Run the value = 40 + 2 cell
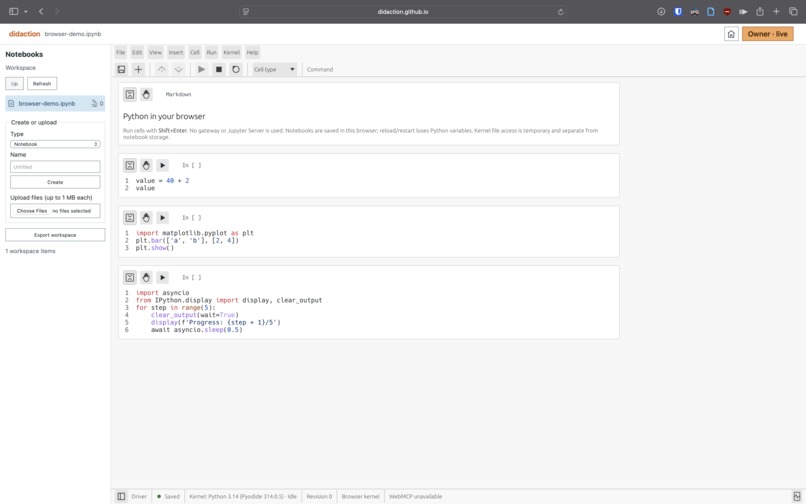806x504 pixels. coord(162,165)
